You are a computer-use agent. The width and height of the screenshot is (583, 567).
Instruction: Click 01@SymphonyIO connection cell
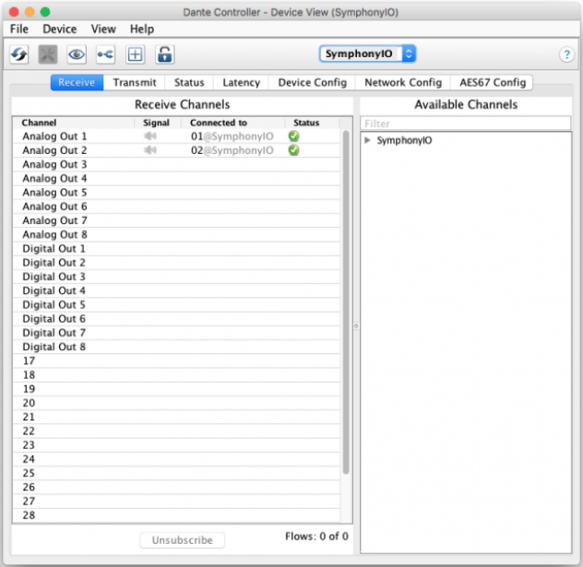click(x=232, y=136)
